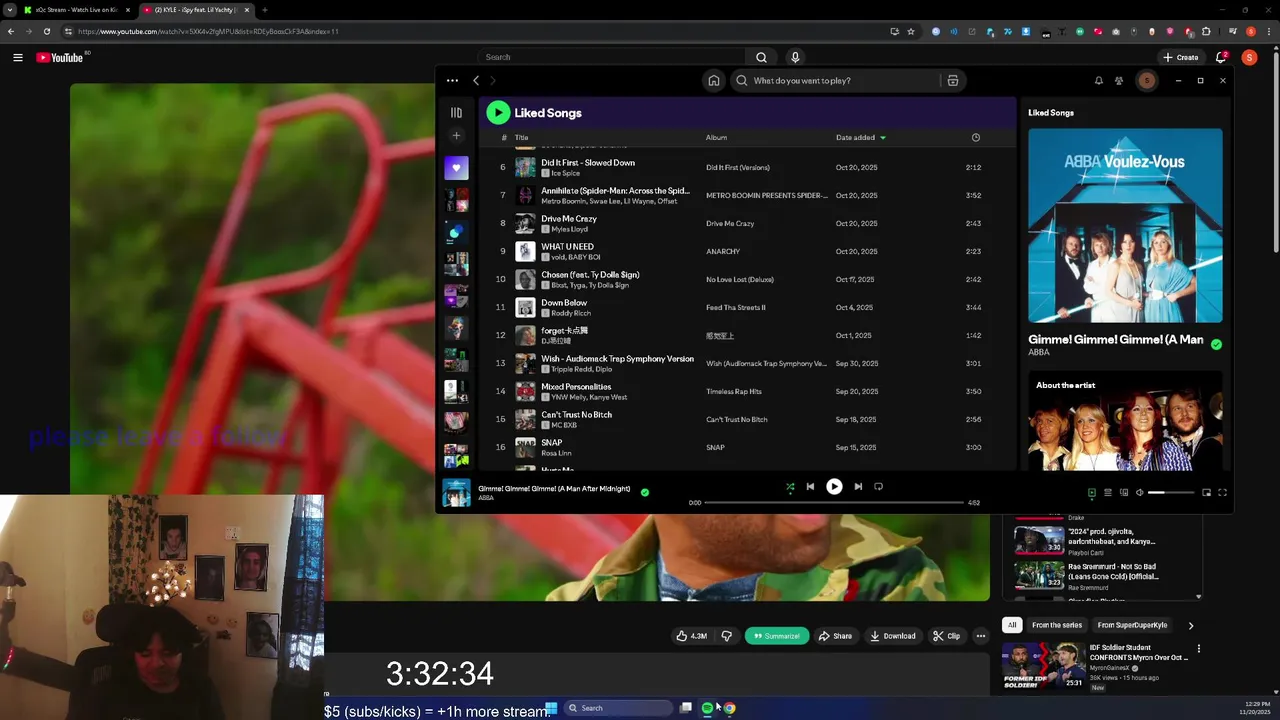Click the YouTube search box
The width and height of the screenshot is (1280, 720).
(x=612, y=57)
